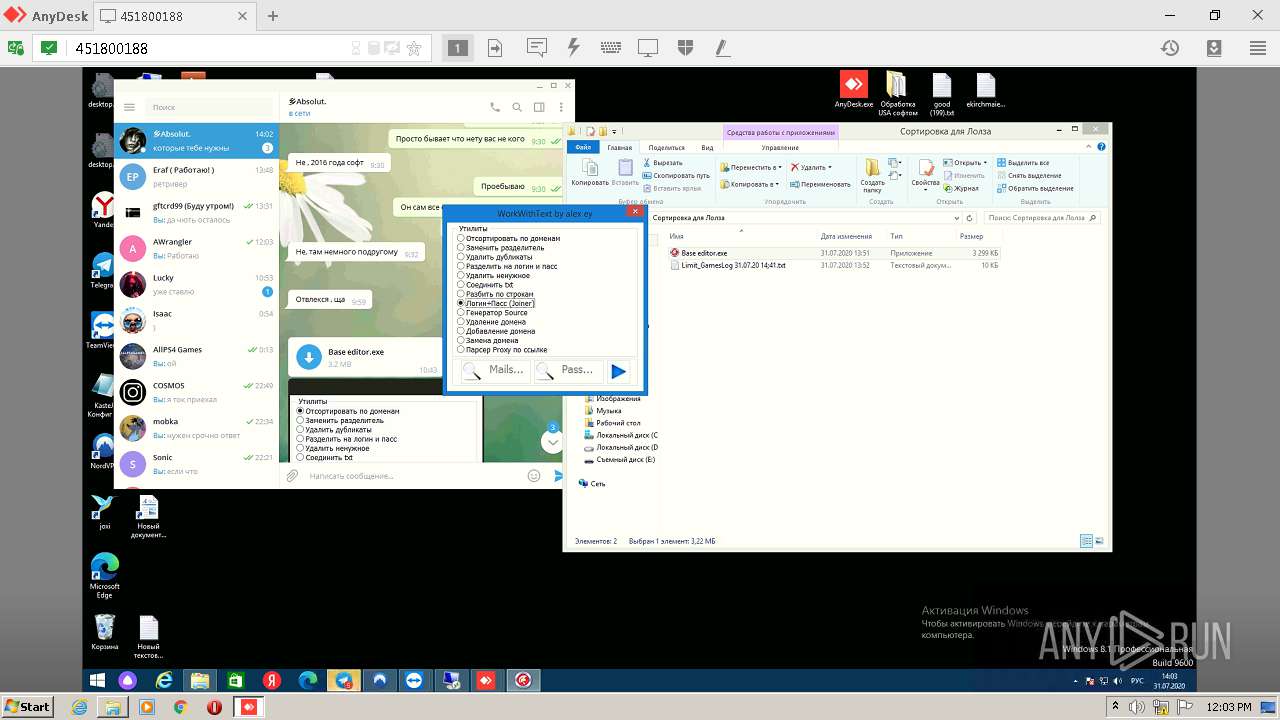Open Explorer help question mark icon
The height and width of the screenshot is (720, 1280).
coord(1100,147)
